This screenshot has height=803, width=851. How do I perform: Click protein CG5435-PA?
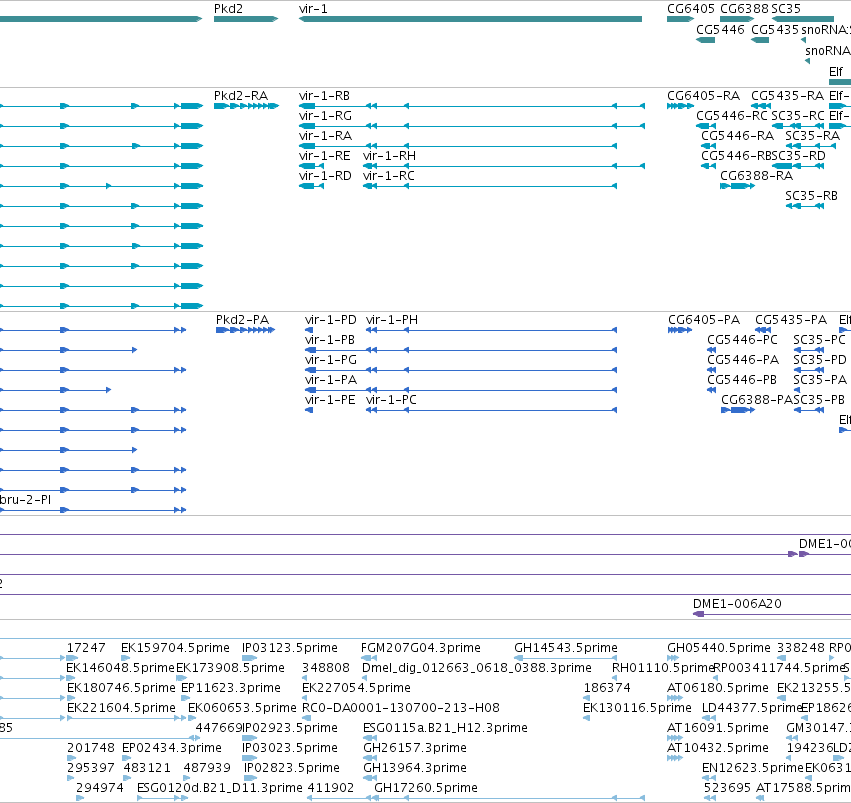(791, 320)
